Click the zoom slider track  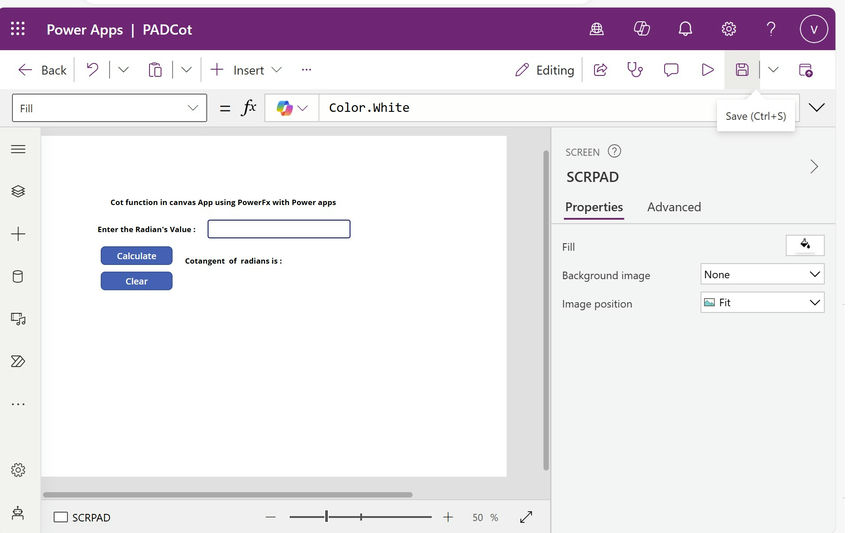coord(360,517)
